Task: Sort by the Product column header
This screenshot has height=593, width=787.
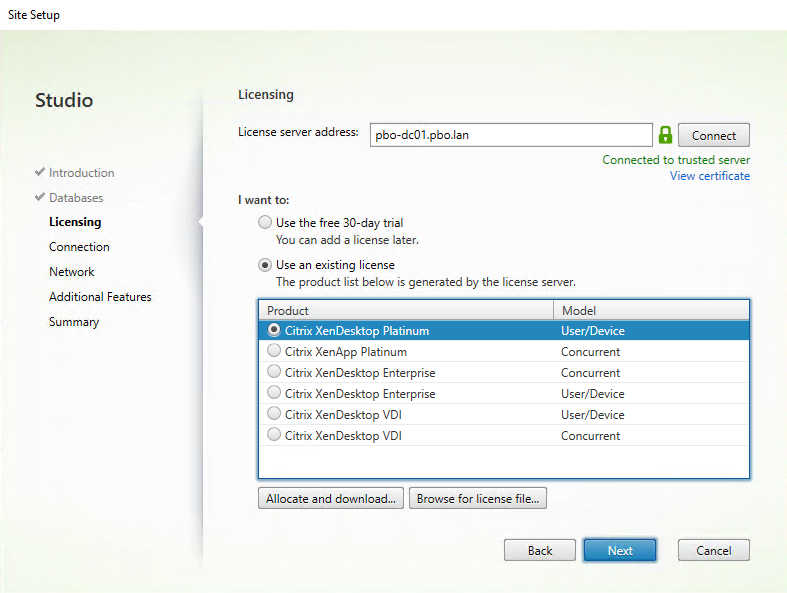Action: tap(406, 310)
